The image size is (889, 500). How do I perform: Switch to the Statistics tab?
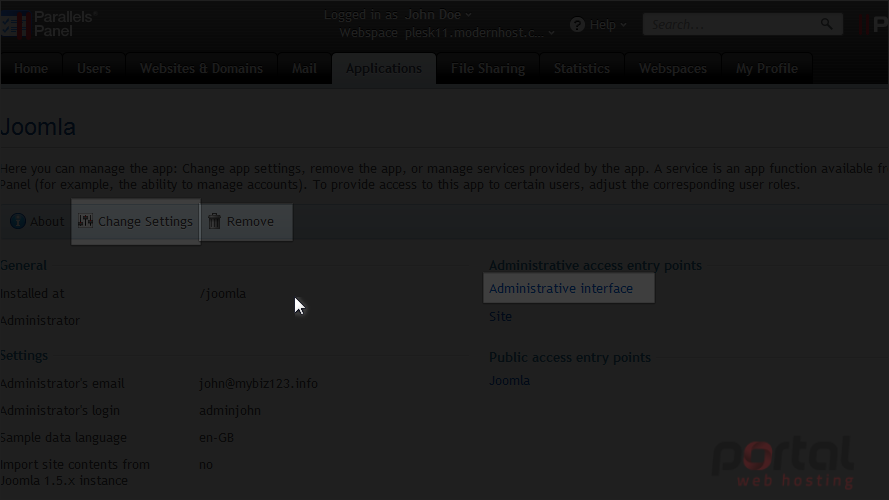pyautogui.click(x=582, y=69)
